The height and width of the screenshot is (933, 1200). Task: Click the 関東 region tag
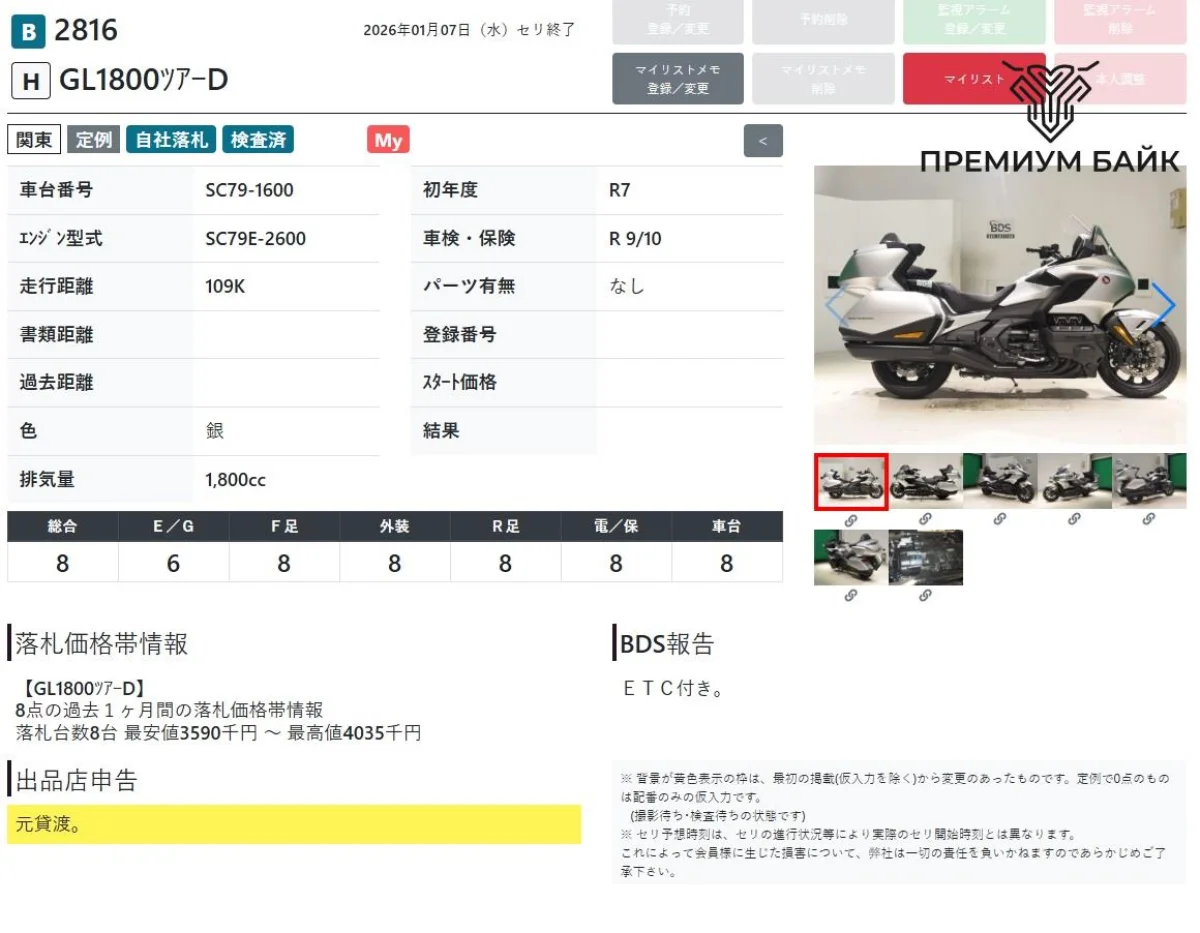[34, 140]
